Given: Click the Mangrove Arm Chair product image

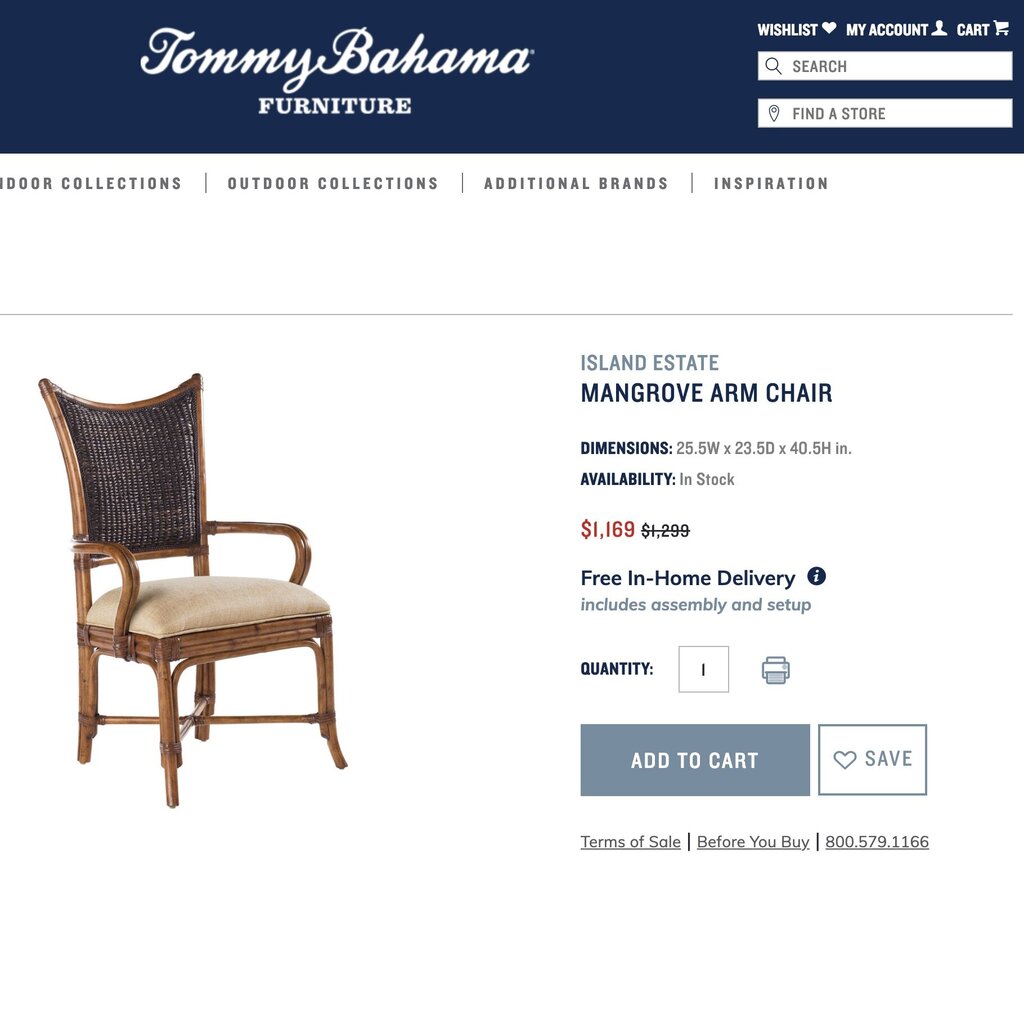Looking at the screenshot, I should click(x=193, y=590).
